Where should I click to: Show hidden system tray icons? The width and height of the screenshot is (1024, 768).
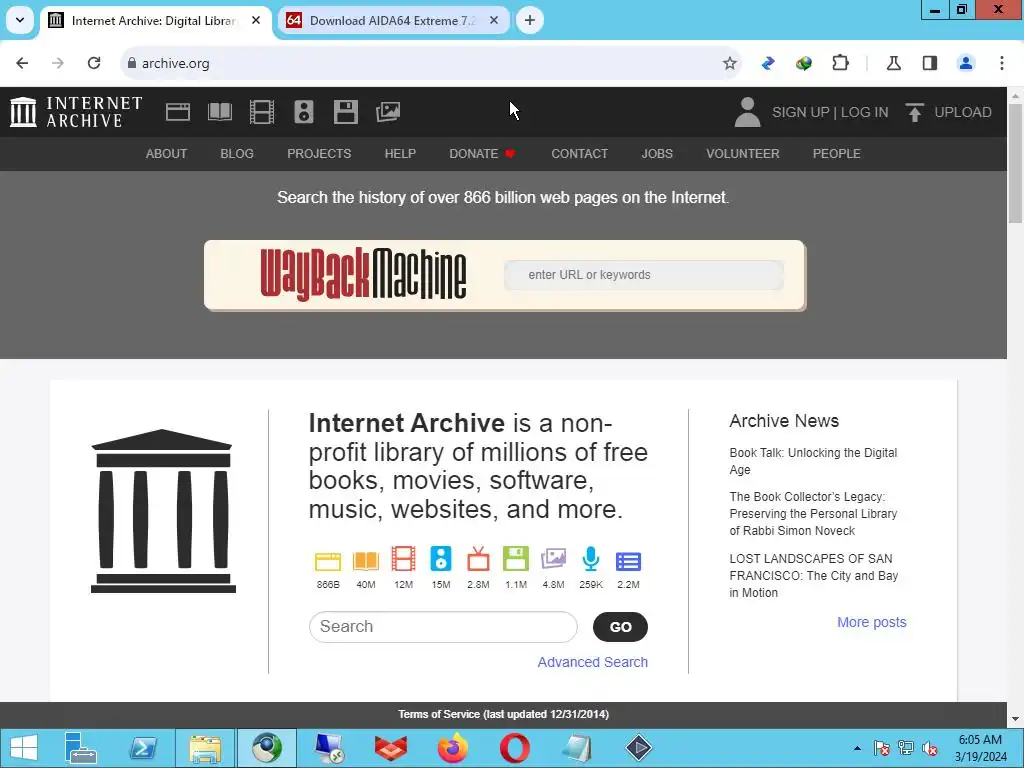click(857, 748)
